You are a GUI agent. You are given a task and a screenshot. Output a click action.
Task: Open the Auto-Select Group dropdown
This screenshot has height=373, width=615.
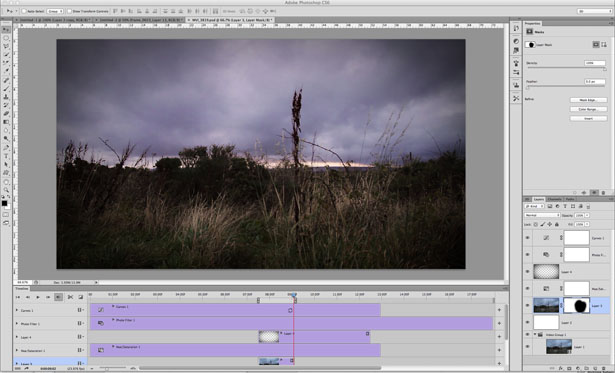point(55,11)
